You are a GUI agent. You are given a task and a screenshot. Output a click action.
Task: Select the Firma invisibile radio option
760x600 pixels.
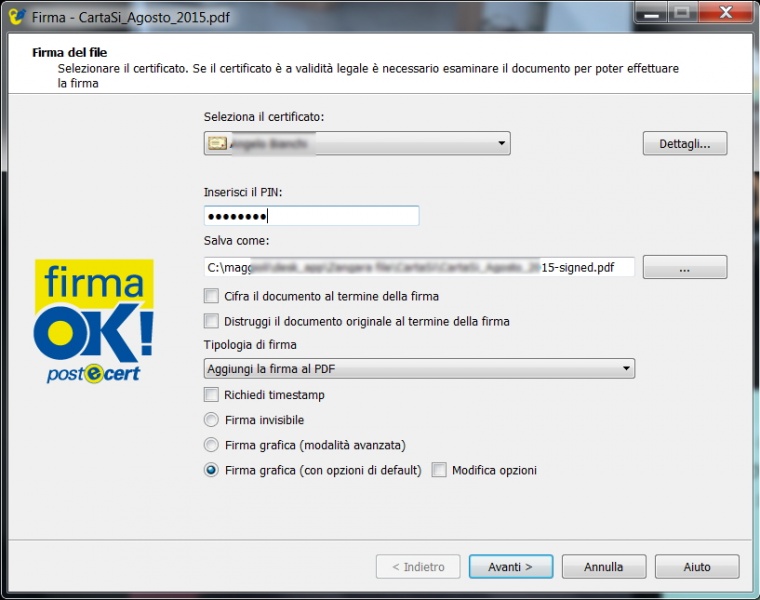pos(211,420)
